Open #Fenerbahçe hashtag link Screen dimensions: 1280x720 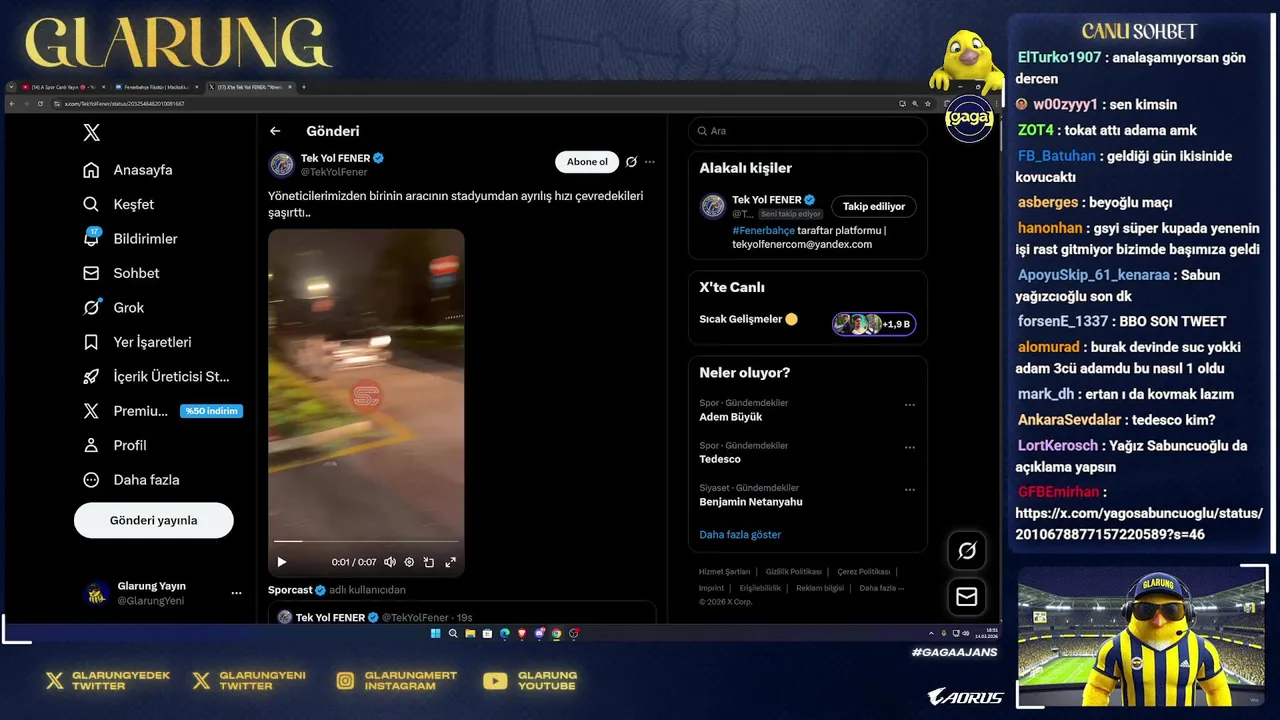[763, 230]
